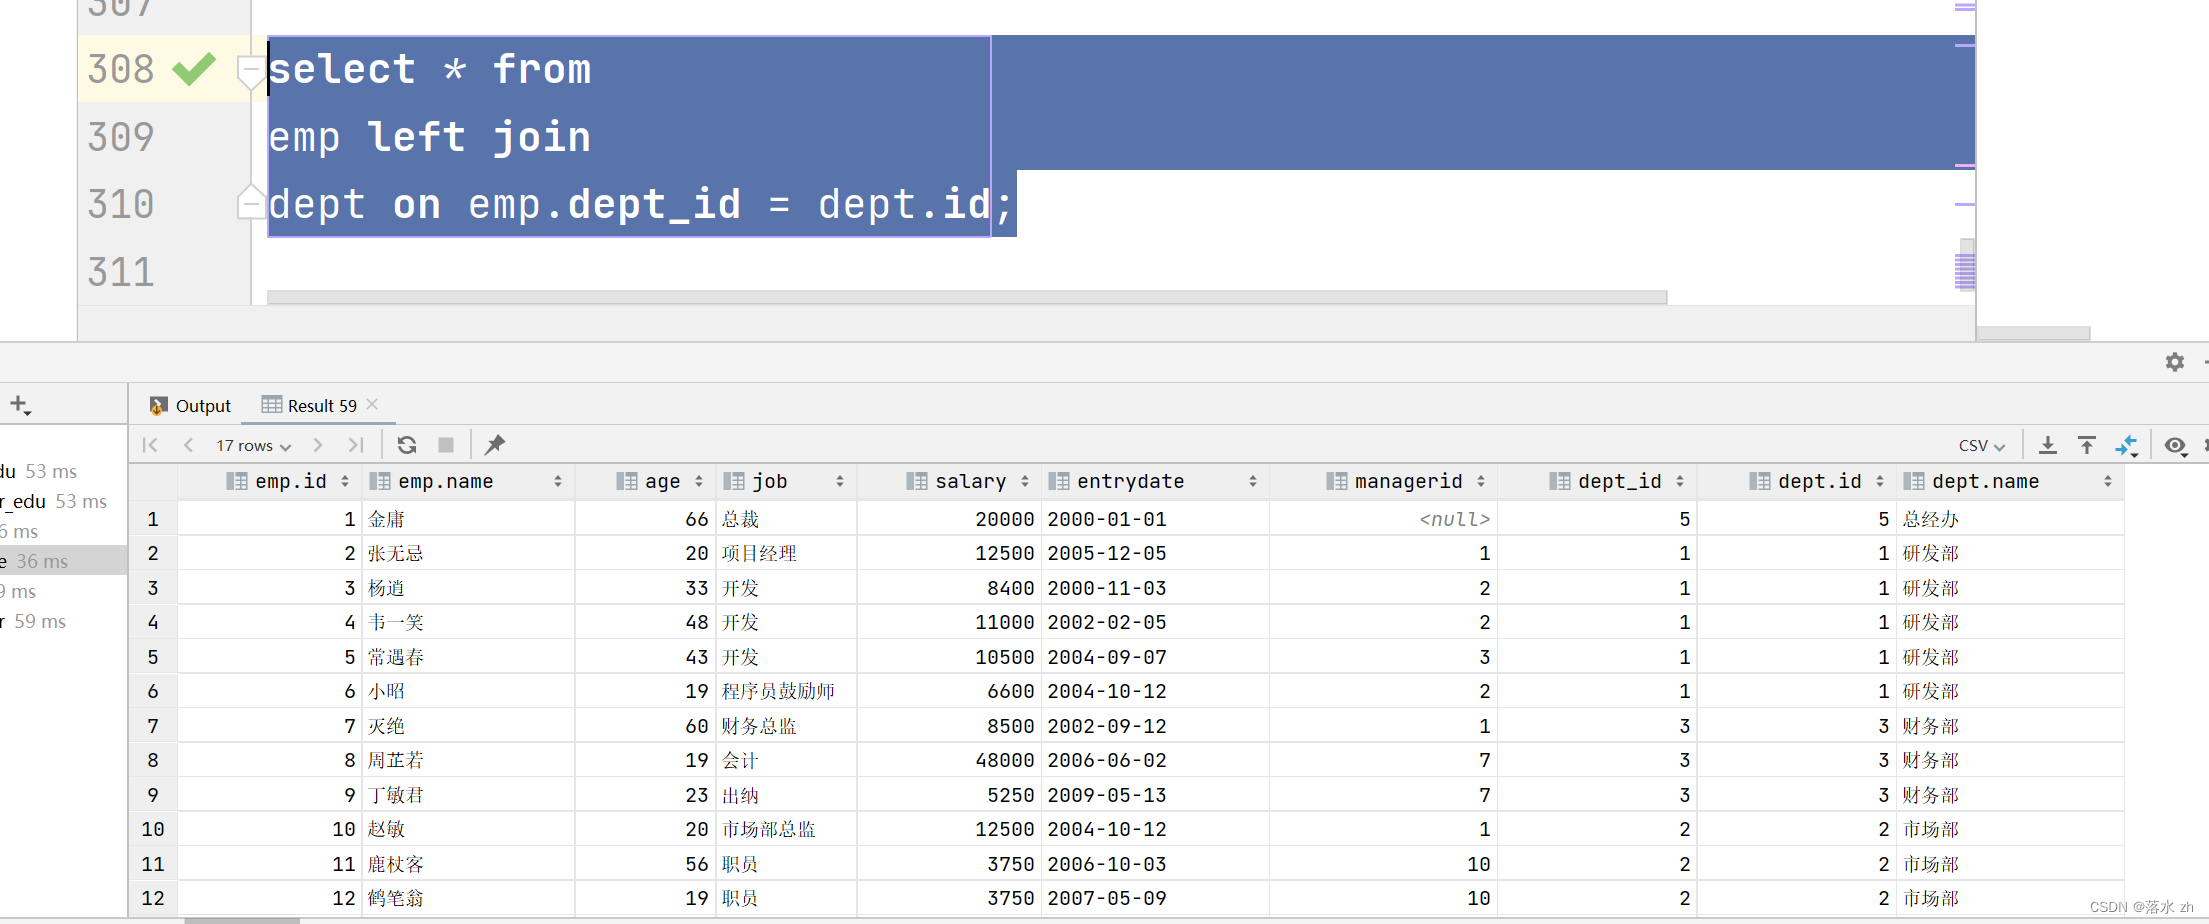
Task: Select the dept.name cell 总经办
Action: [x=2010, y=519]
